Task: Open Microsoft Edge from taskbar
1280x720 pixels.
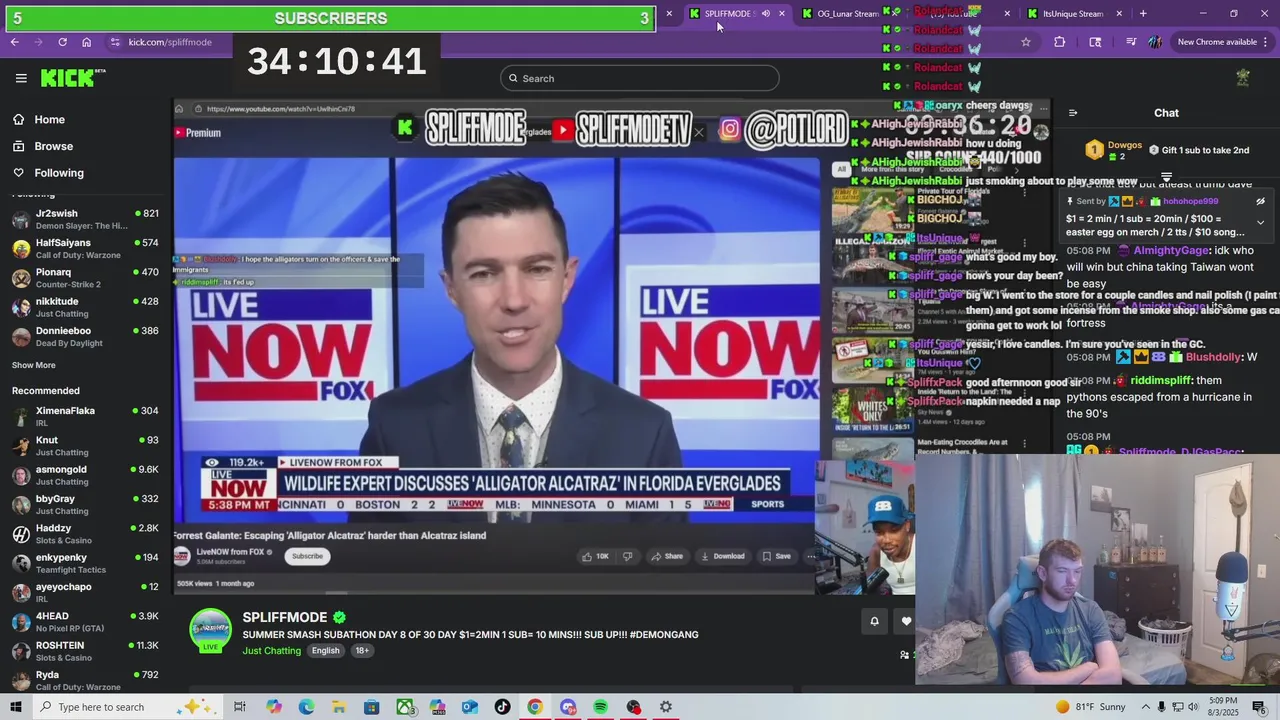Action: click(x=306, y=707)
